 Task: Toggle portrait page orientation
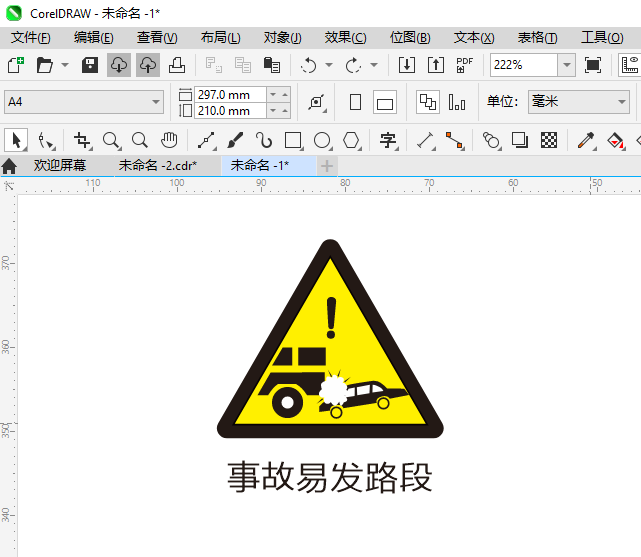click(x=356, y=102)
